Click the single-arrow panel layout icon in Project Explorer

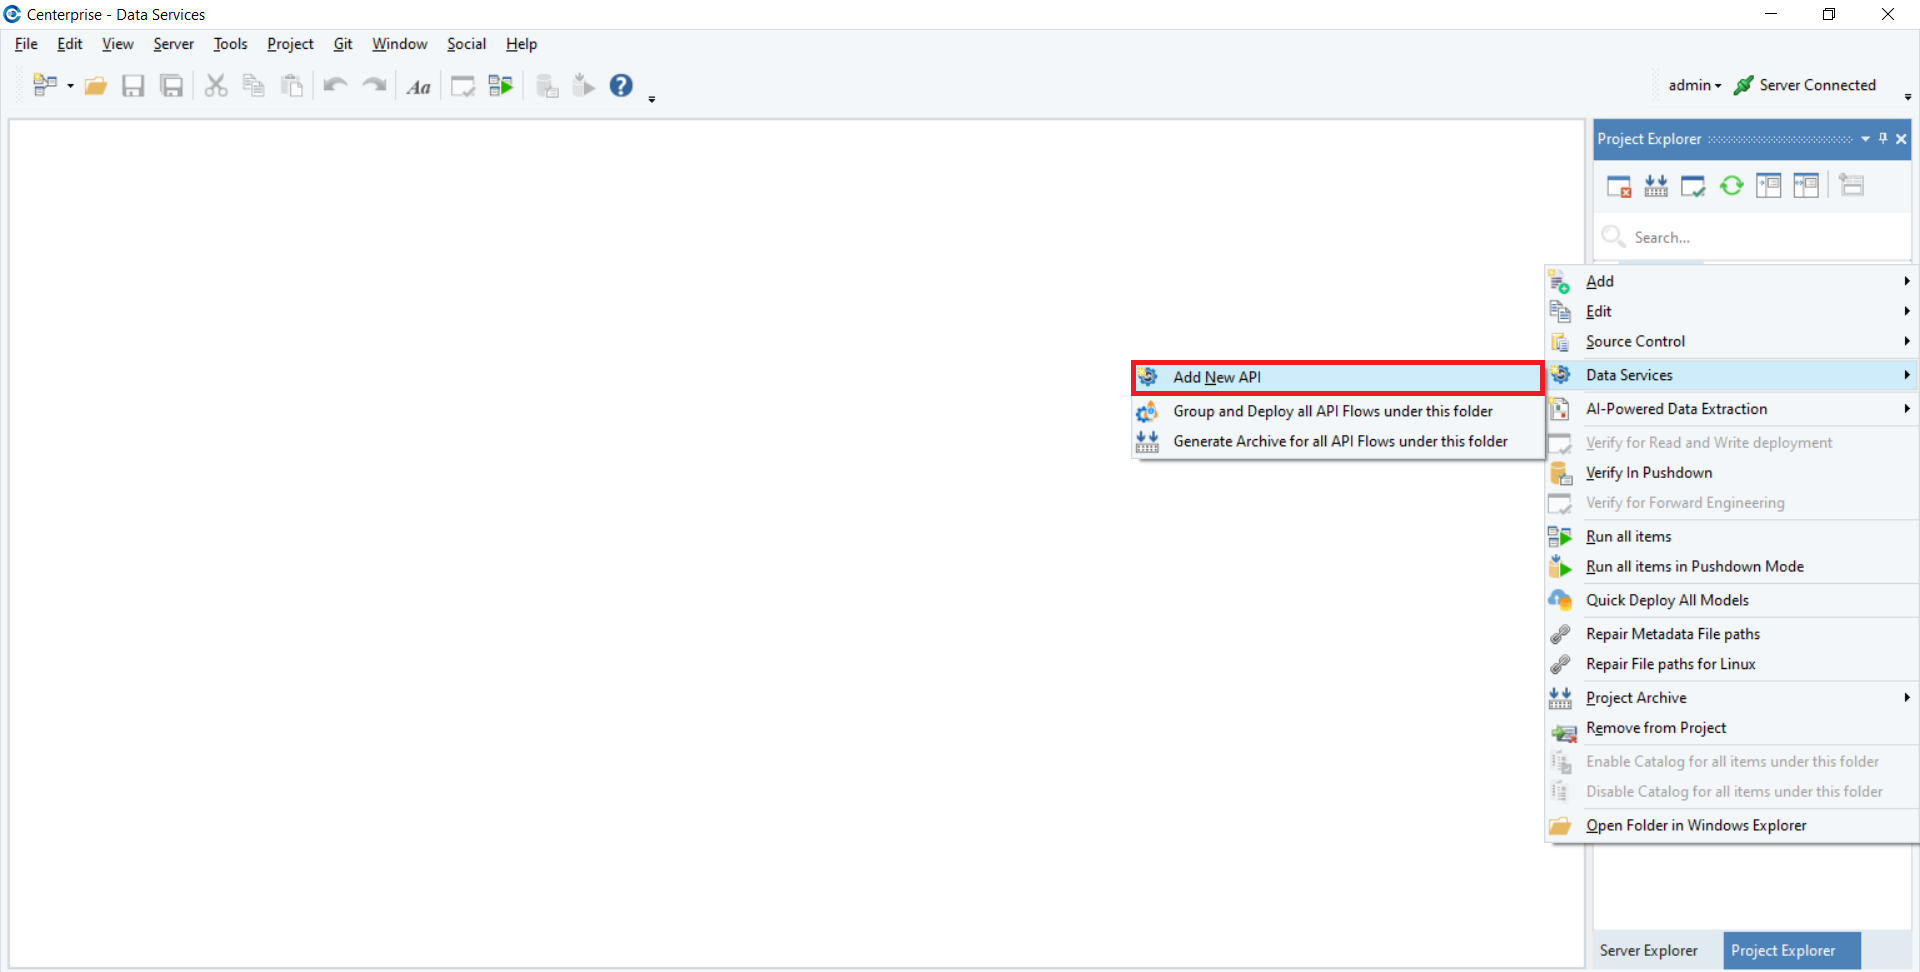click(1769, 186)
